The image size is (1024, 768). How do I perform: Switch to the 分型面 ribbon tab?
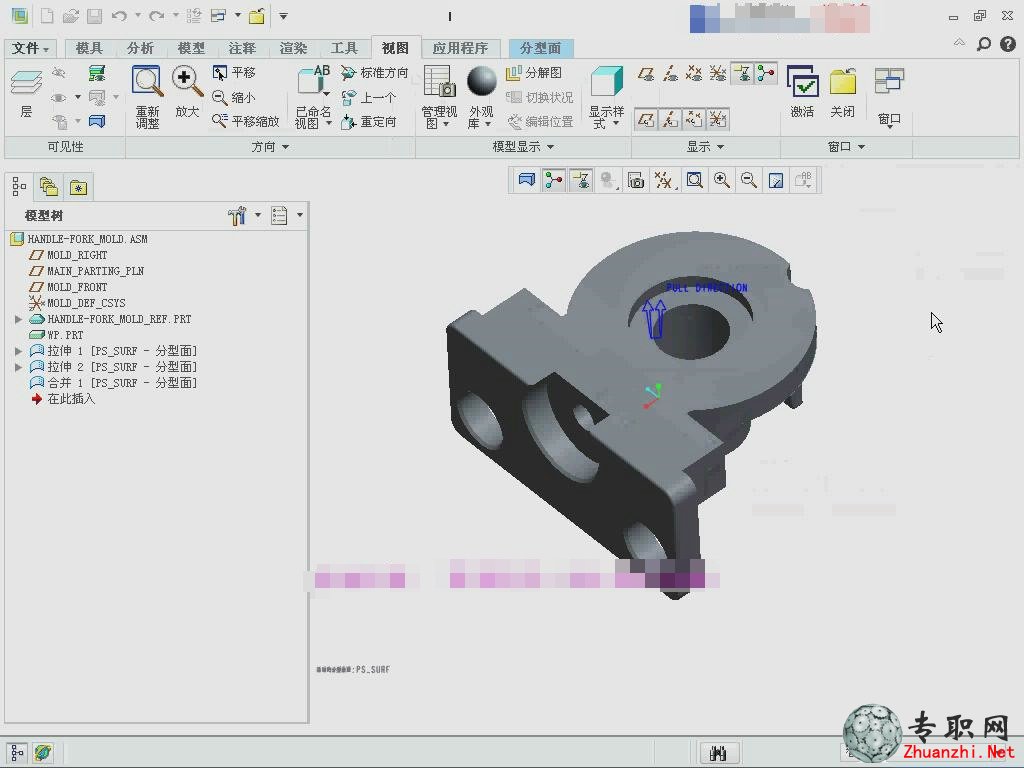click(x=541, y=48)
